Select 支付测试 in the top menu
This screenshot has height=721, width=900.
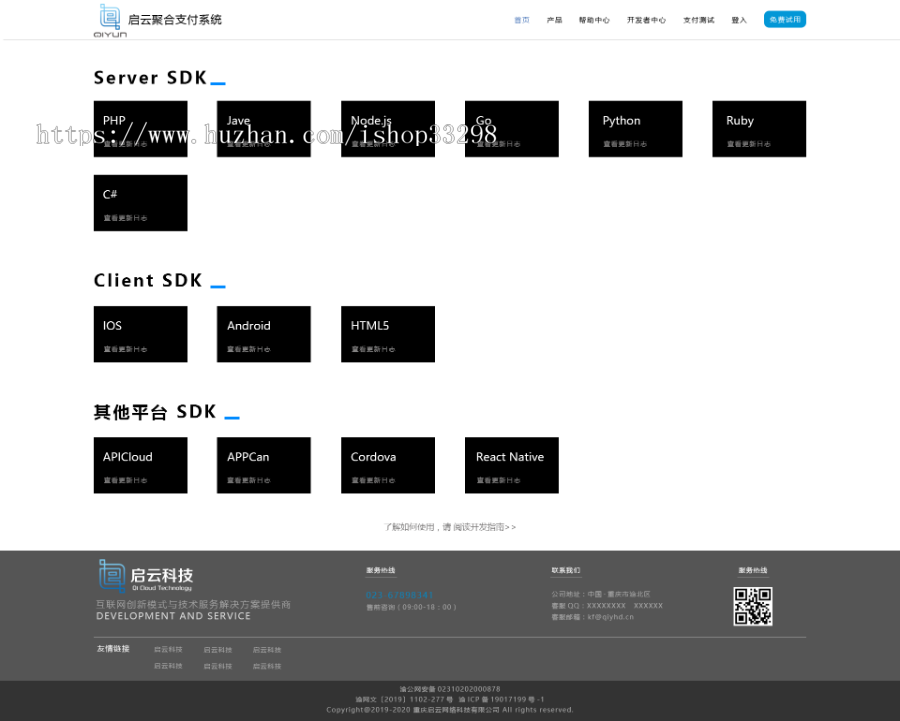(699, 20)
